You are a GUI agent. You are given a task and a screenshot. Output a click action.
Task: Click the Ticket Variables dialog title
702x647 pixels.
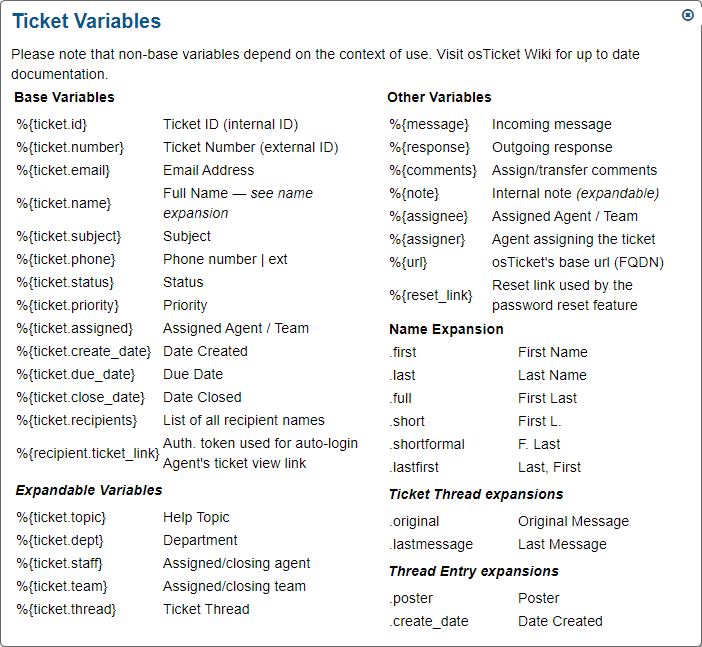point(86,21)
